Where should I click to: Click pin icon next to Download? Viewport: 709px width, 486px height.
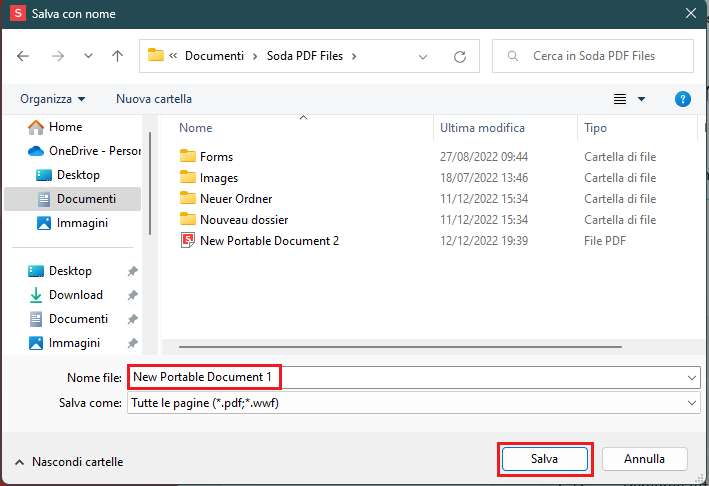tap(132, 295)
